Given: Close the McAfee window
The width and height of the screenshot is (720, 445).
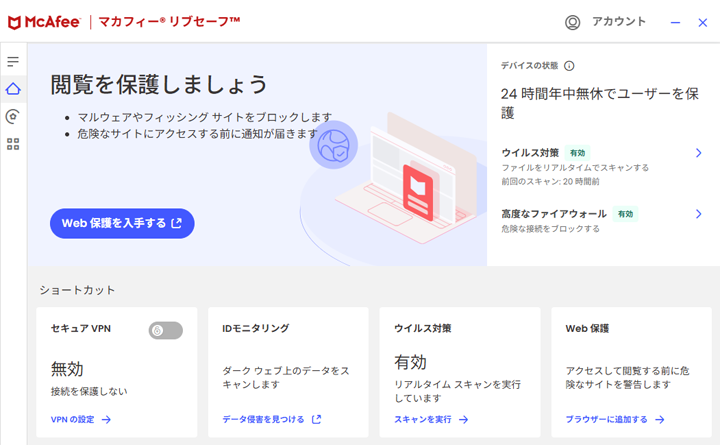Looking at the screenshot, I should pos(703,23).
